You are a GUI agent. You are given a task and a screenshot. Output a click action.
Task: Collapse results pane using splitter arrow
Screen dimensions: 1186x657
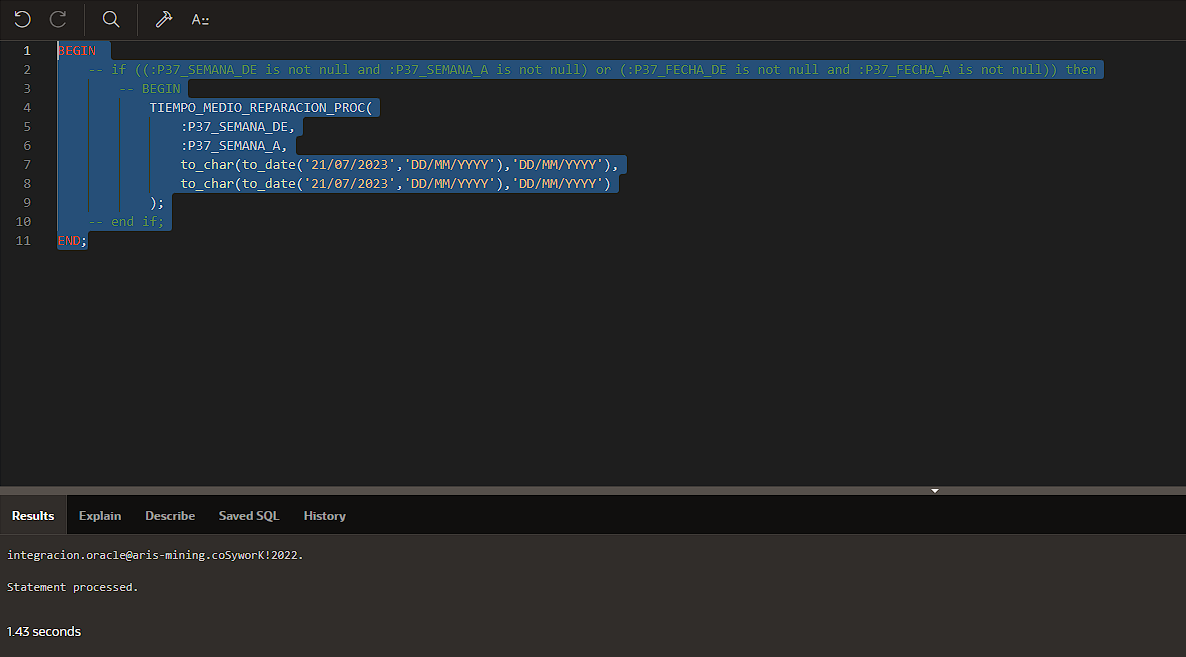coord(935,491)
